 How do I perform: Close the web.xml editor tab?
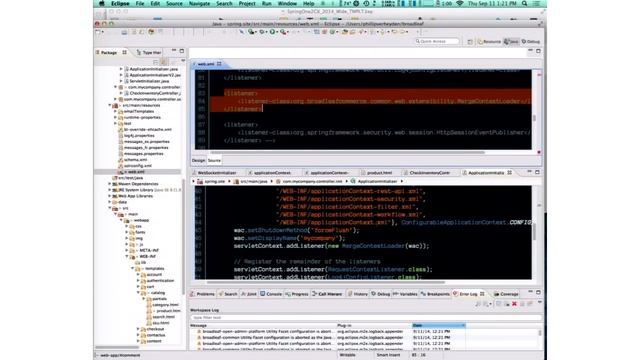click(219, 64)
